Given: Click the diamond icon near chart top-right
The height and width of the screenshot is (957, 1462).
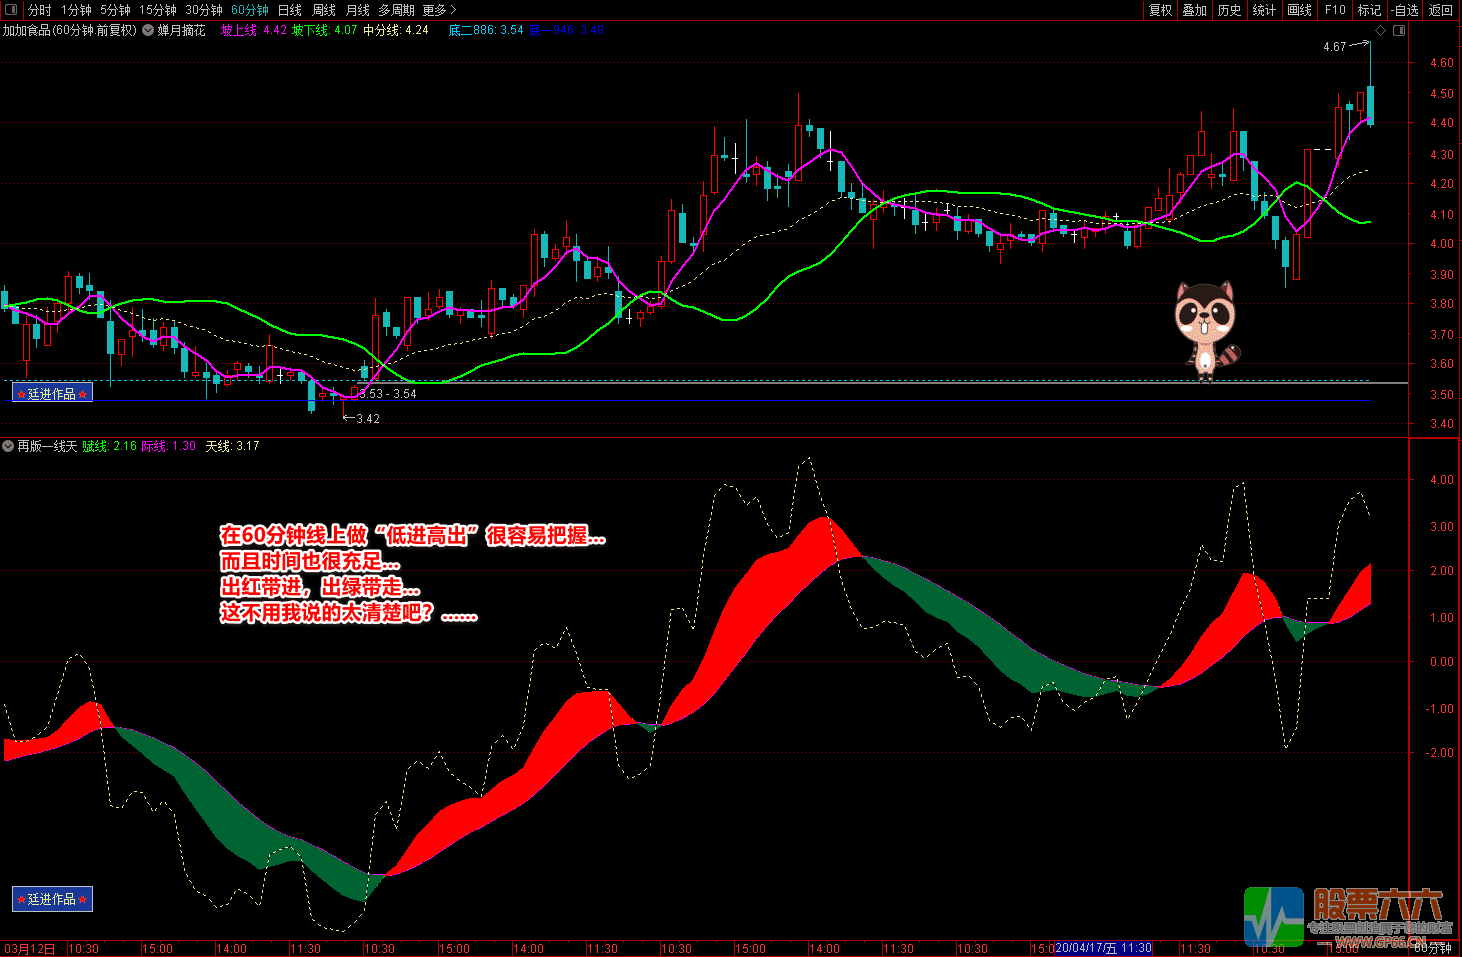Looking at the screenshot, I should [1381, 31].
